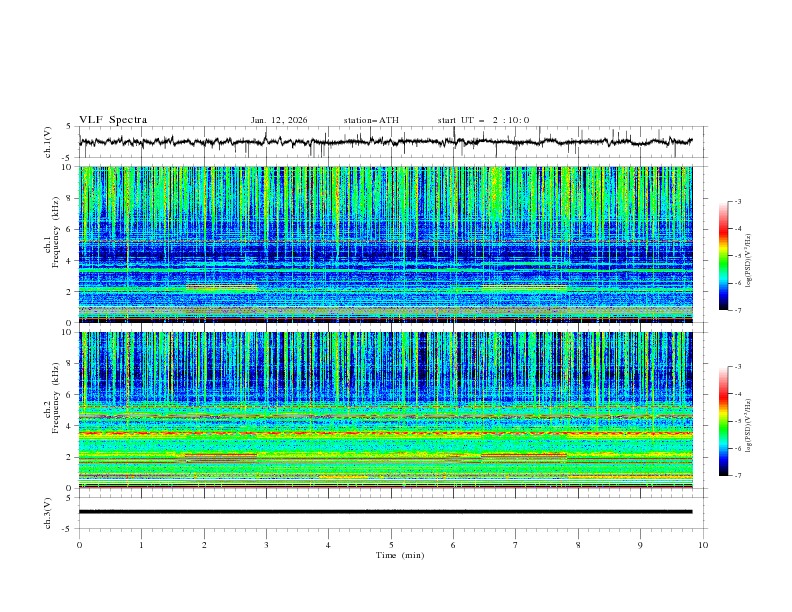The height and width of the screenshot is (612, 792).
Task: Click time axis tick label "10"
Action: 703,545
